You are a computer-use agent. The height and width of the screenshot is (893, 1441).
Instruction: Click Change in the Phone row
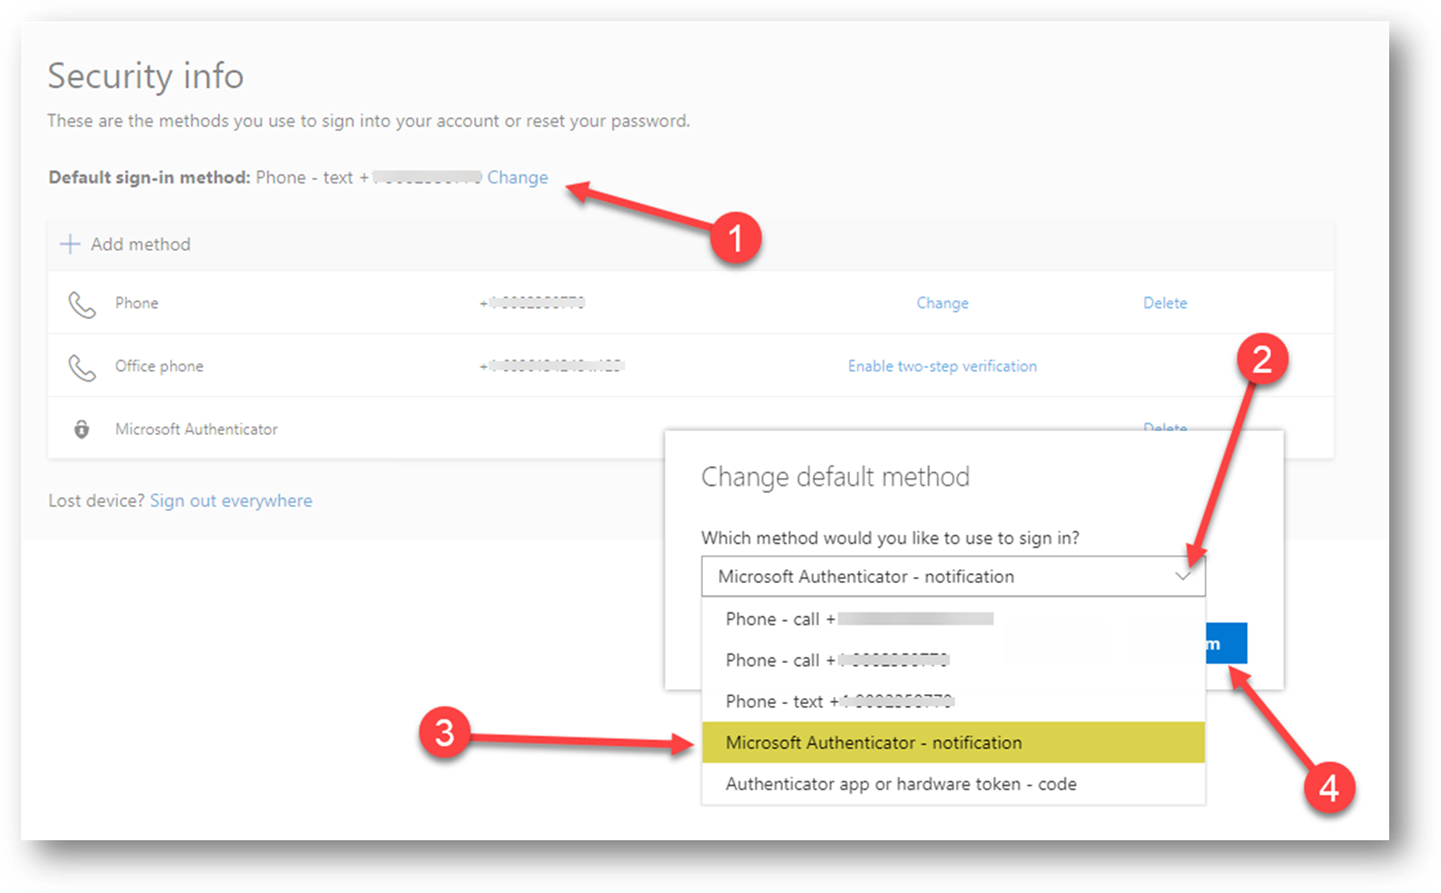[x=942, y=303]
